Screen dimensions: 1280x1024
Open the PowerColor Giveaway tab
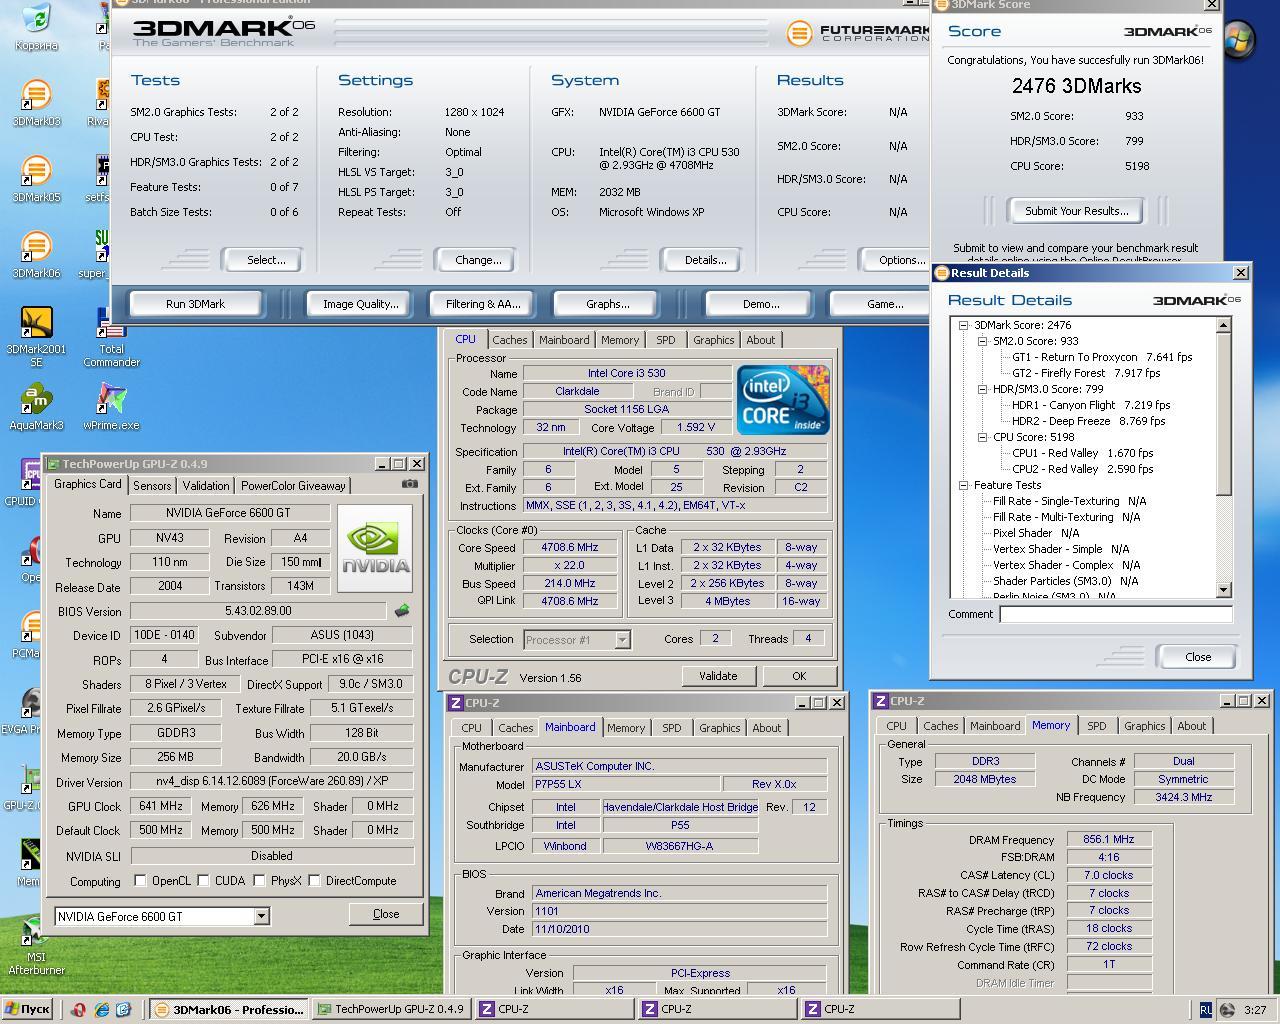(293, 486)
